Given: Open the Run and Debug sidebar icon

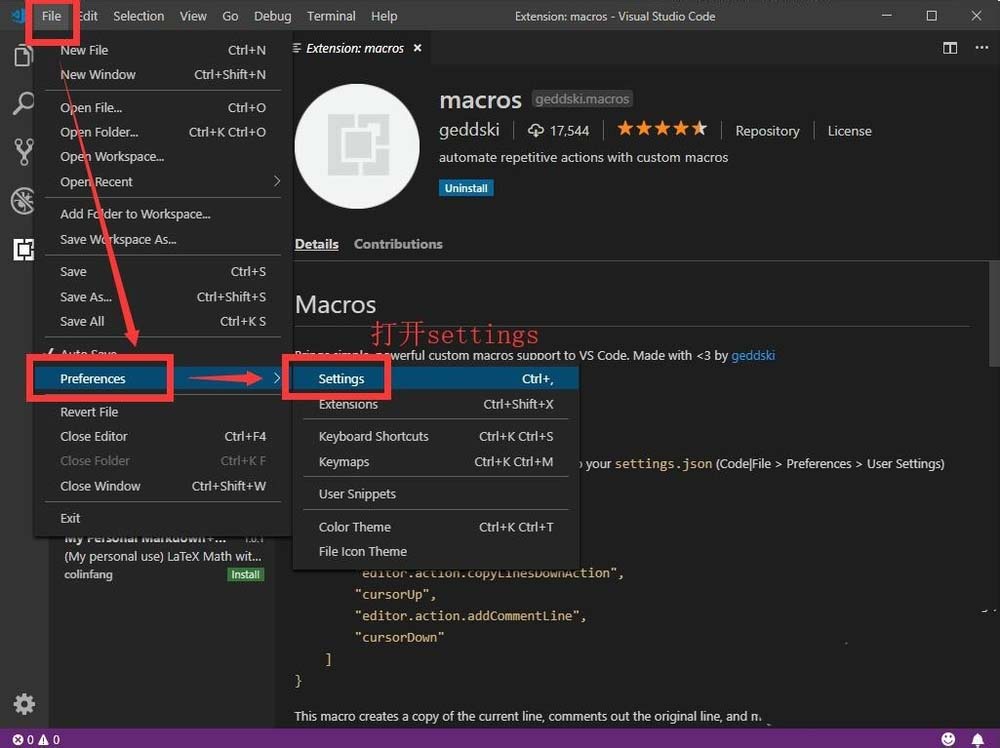Looking at the screenshot, I should click(x=23, y=200).
